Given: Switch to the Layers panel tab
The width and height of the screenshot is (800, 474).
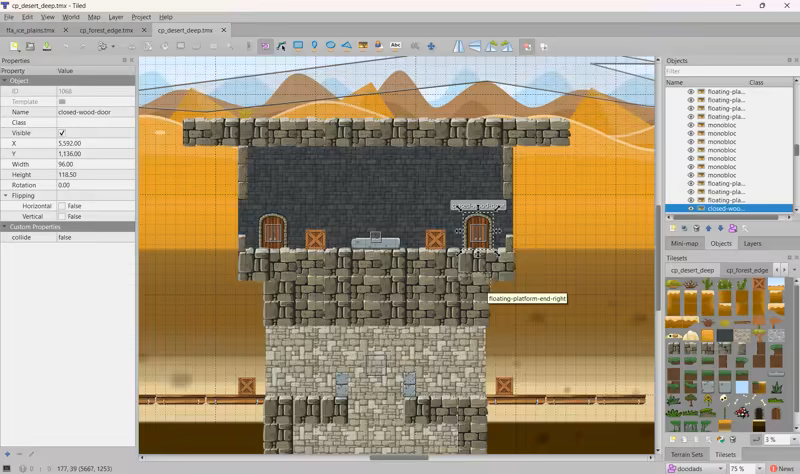Looking at the screenshot, I should coord(752,243).
